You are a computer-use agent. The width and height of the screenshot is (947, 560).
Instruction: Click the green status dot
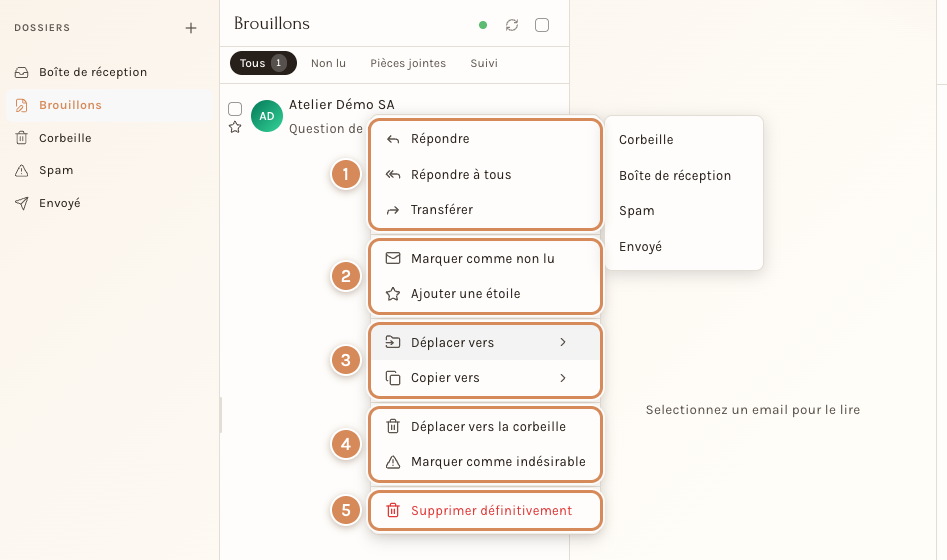483,25
